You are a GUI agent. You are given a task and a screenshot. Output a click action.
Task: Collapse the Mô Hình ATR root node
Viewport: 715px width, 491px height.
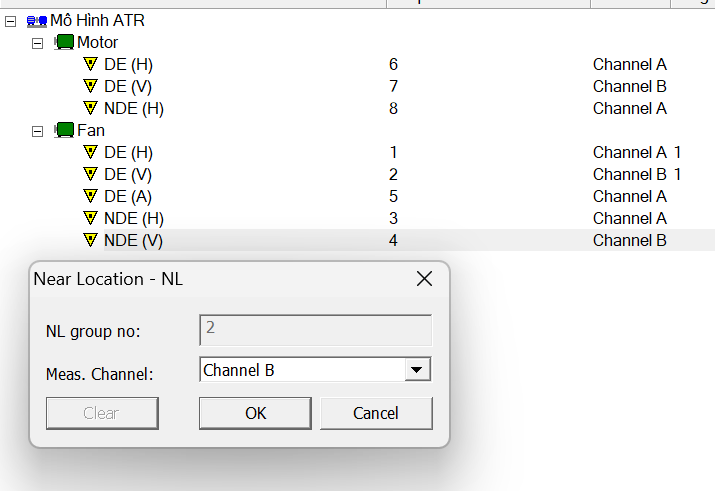tap(10, 21)
